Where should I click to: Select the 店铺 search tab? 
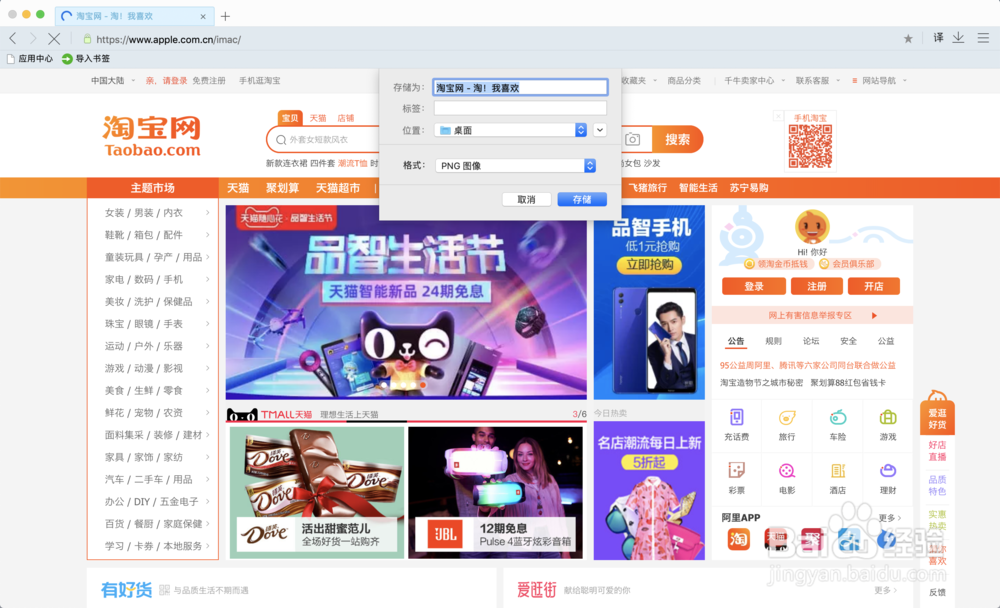(346, 118)
